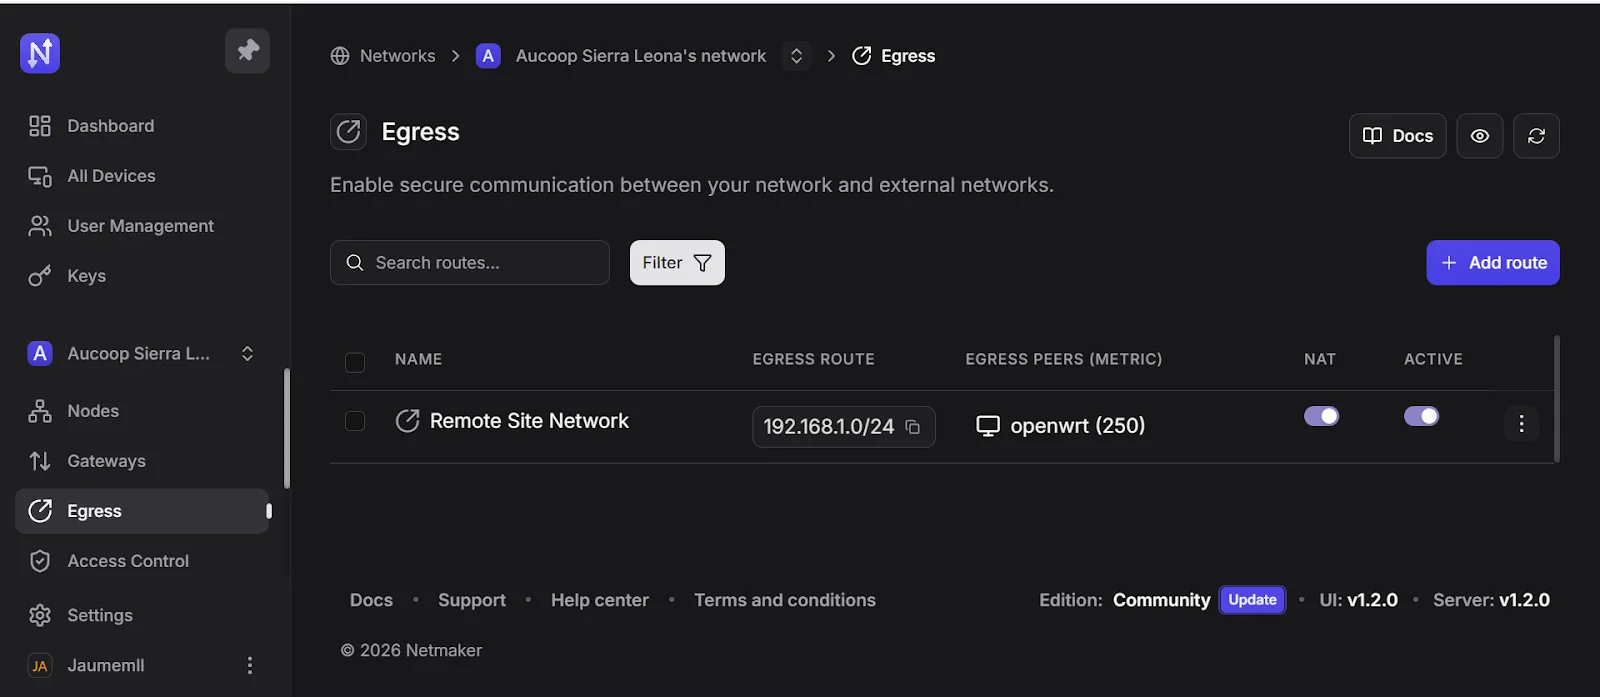Click the egress icon beside Remote Site Network
Image resolution: width=1600 pixels, height=697 pixels.
(407, 421)
